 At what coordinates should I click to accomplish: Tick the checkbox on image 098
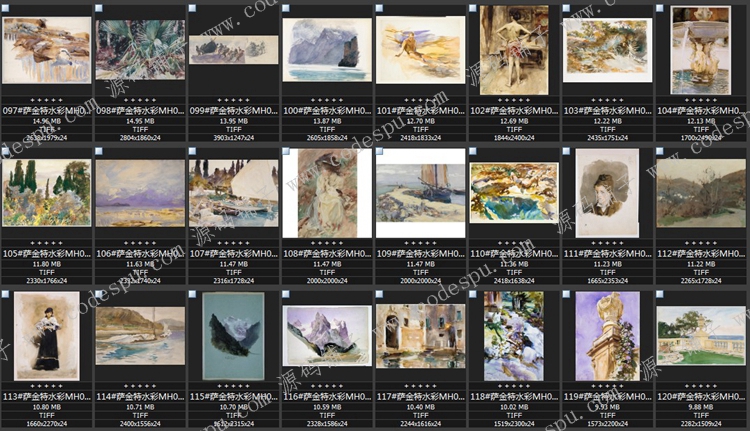tap(99, 8)
